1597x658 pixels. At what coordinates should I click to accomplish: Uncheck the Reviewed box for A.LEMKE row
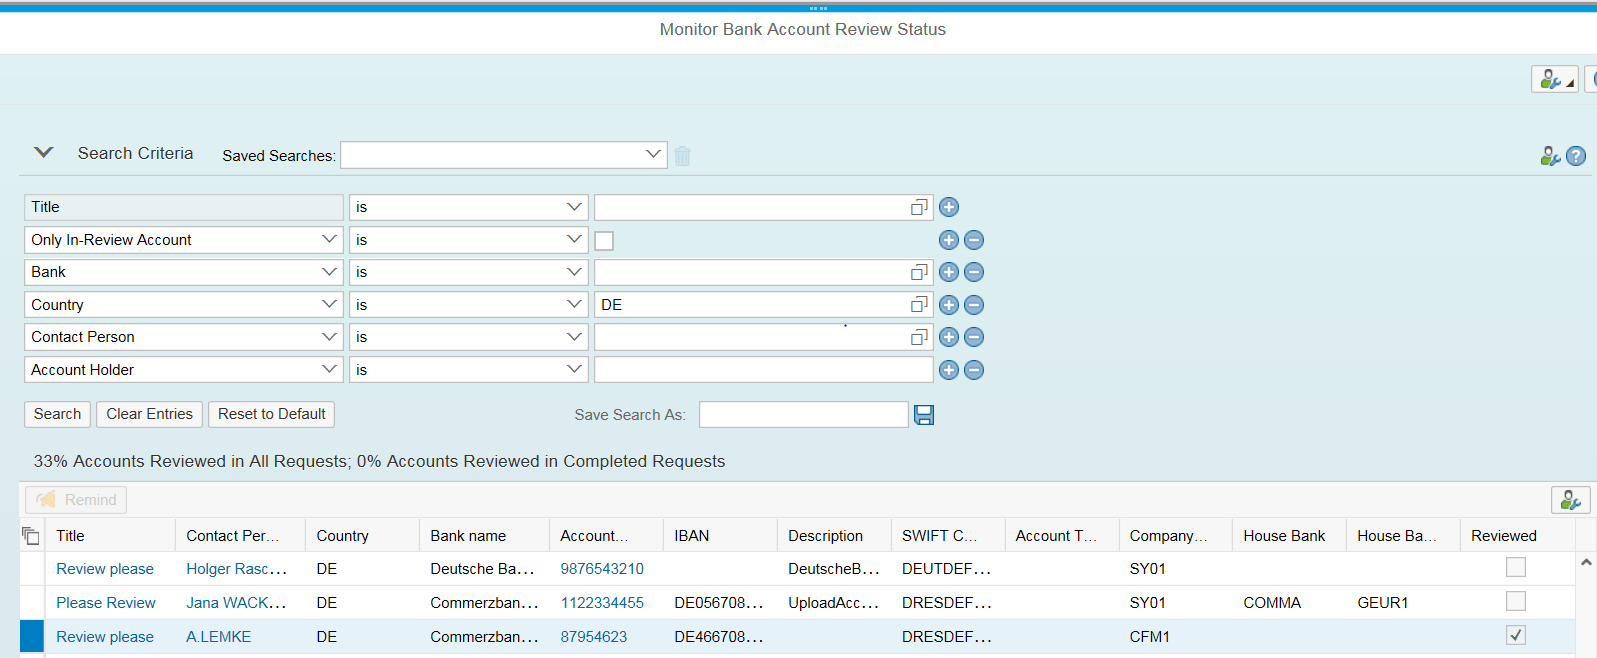(x=1516, y=636)
